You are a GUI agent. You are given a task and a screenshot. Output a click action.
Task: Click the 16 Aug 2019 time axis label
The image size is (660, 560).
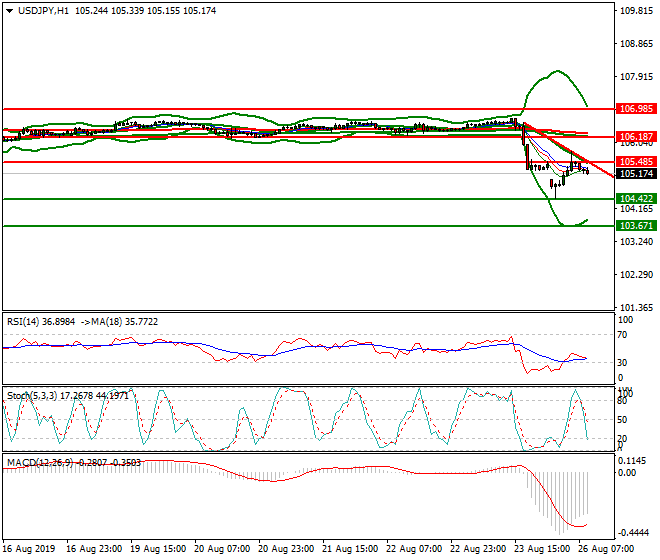point(29,549)
